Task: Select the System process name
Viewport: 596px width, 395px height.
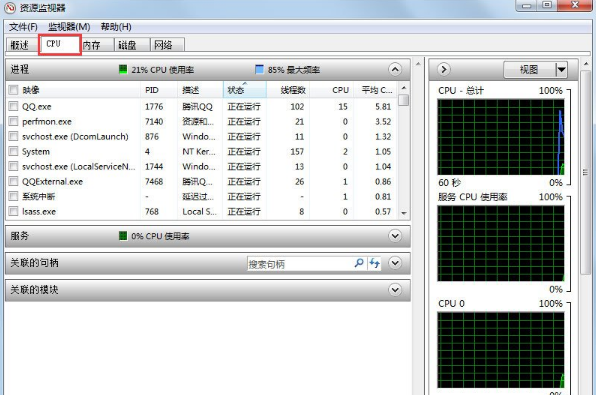Action: [x=36, y=152]
